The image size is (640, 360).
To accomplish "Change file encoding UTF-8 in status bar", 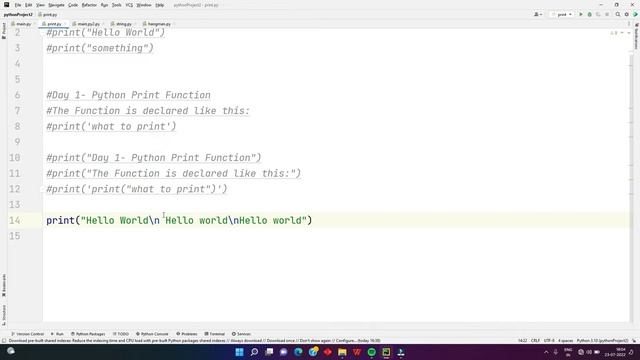I will coord(549,340).
